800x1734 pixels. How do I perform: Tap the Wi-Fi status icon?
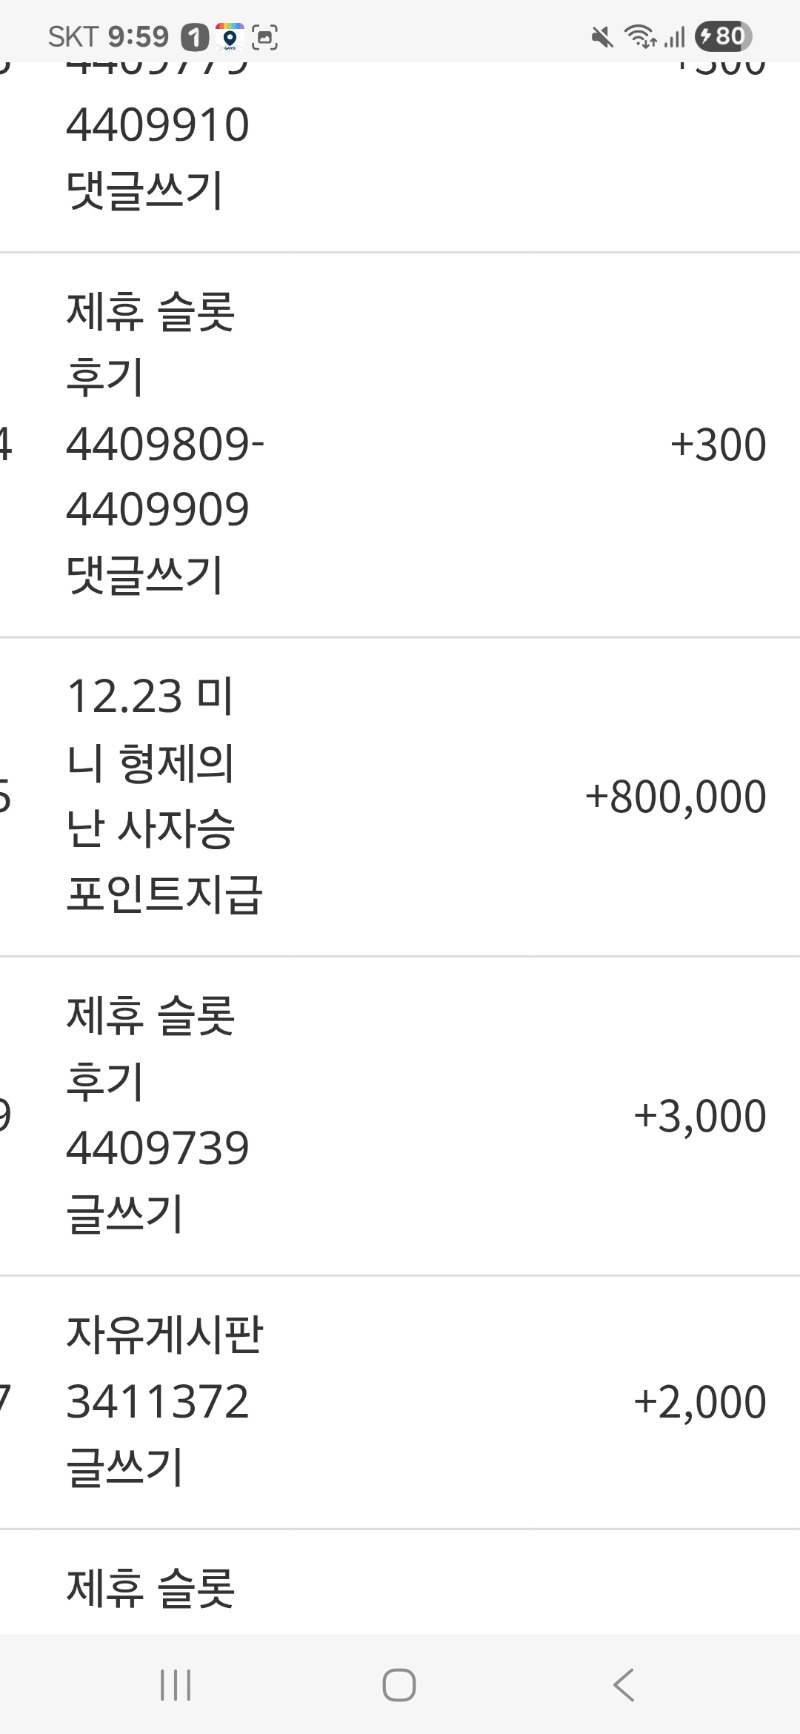pos(640,38)
